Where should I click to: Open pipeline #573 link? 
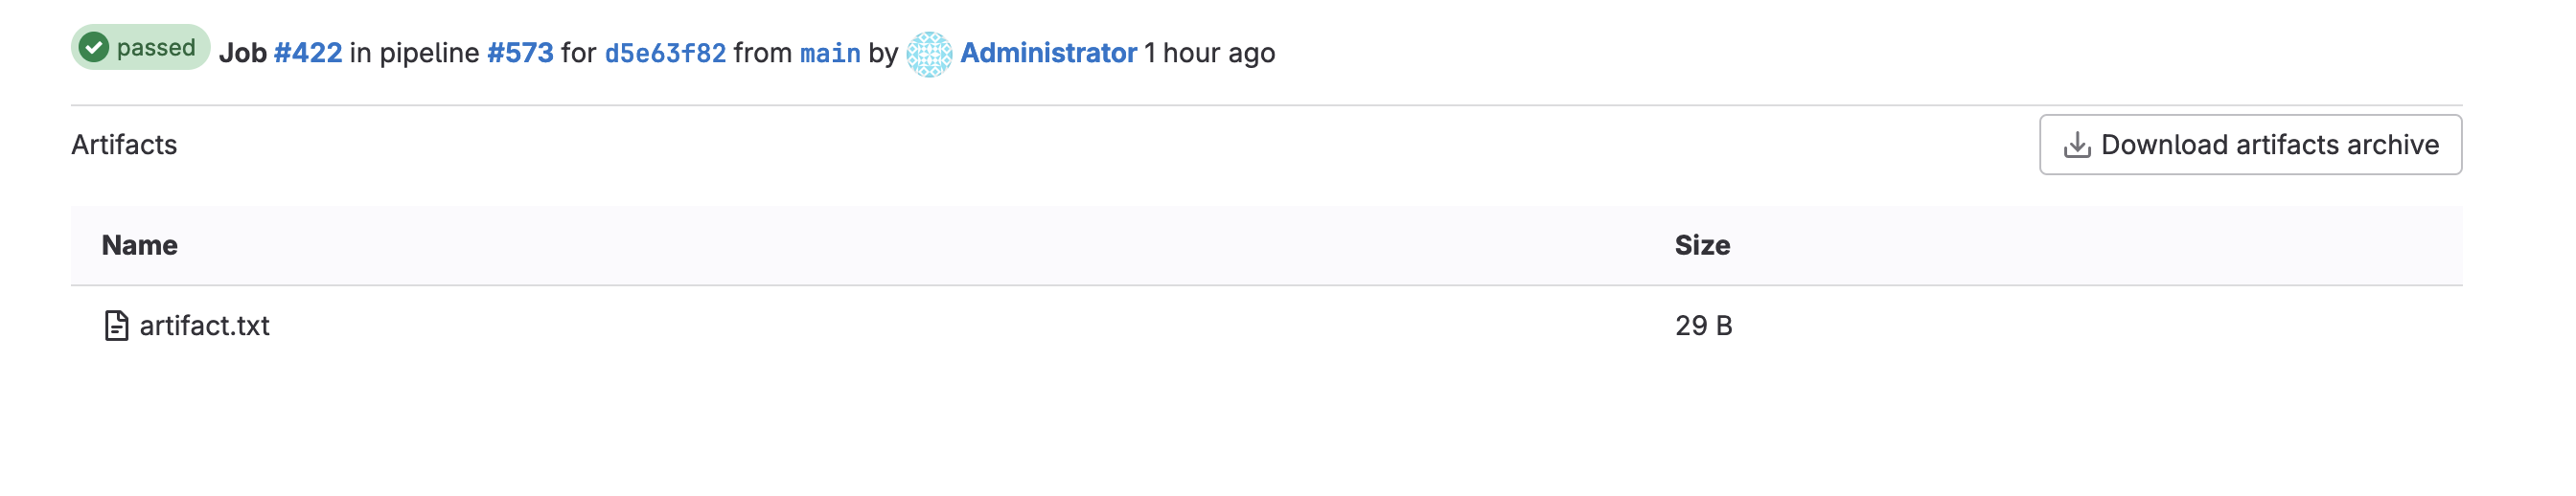pos(520,53)
